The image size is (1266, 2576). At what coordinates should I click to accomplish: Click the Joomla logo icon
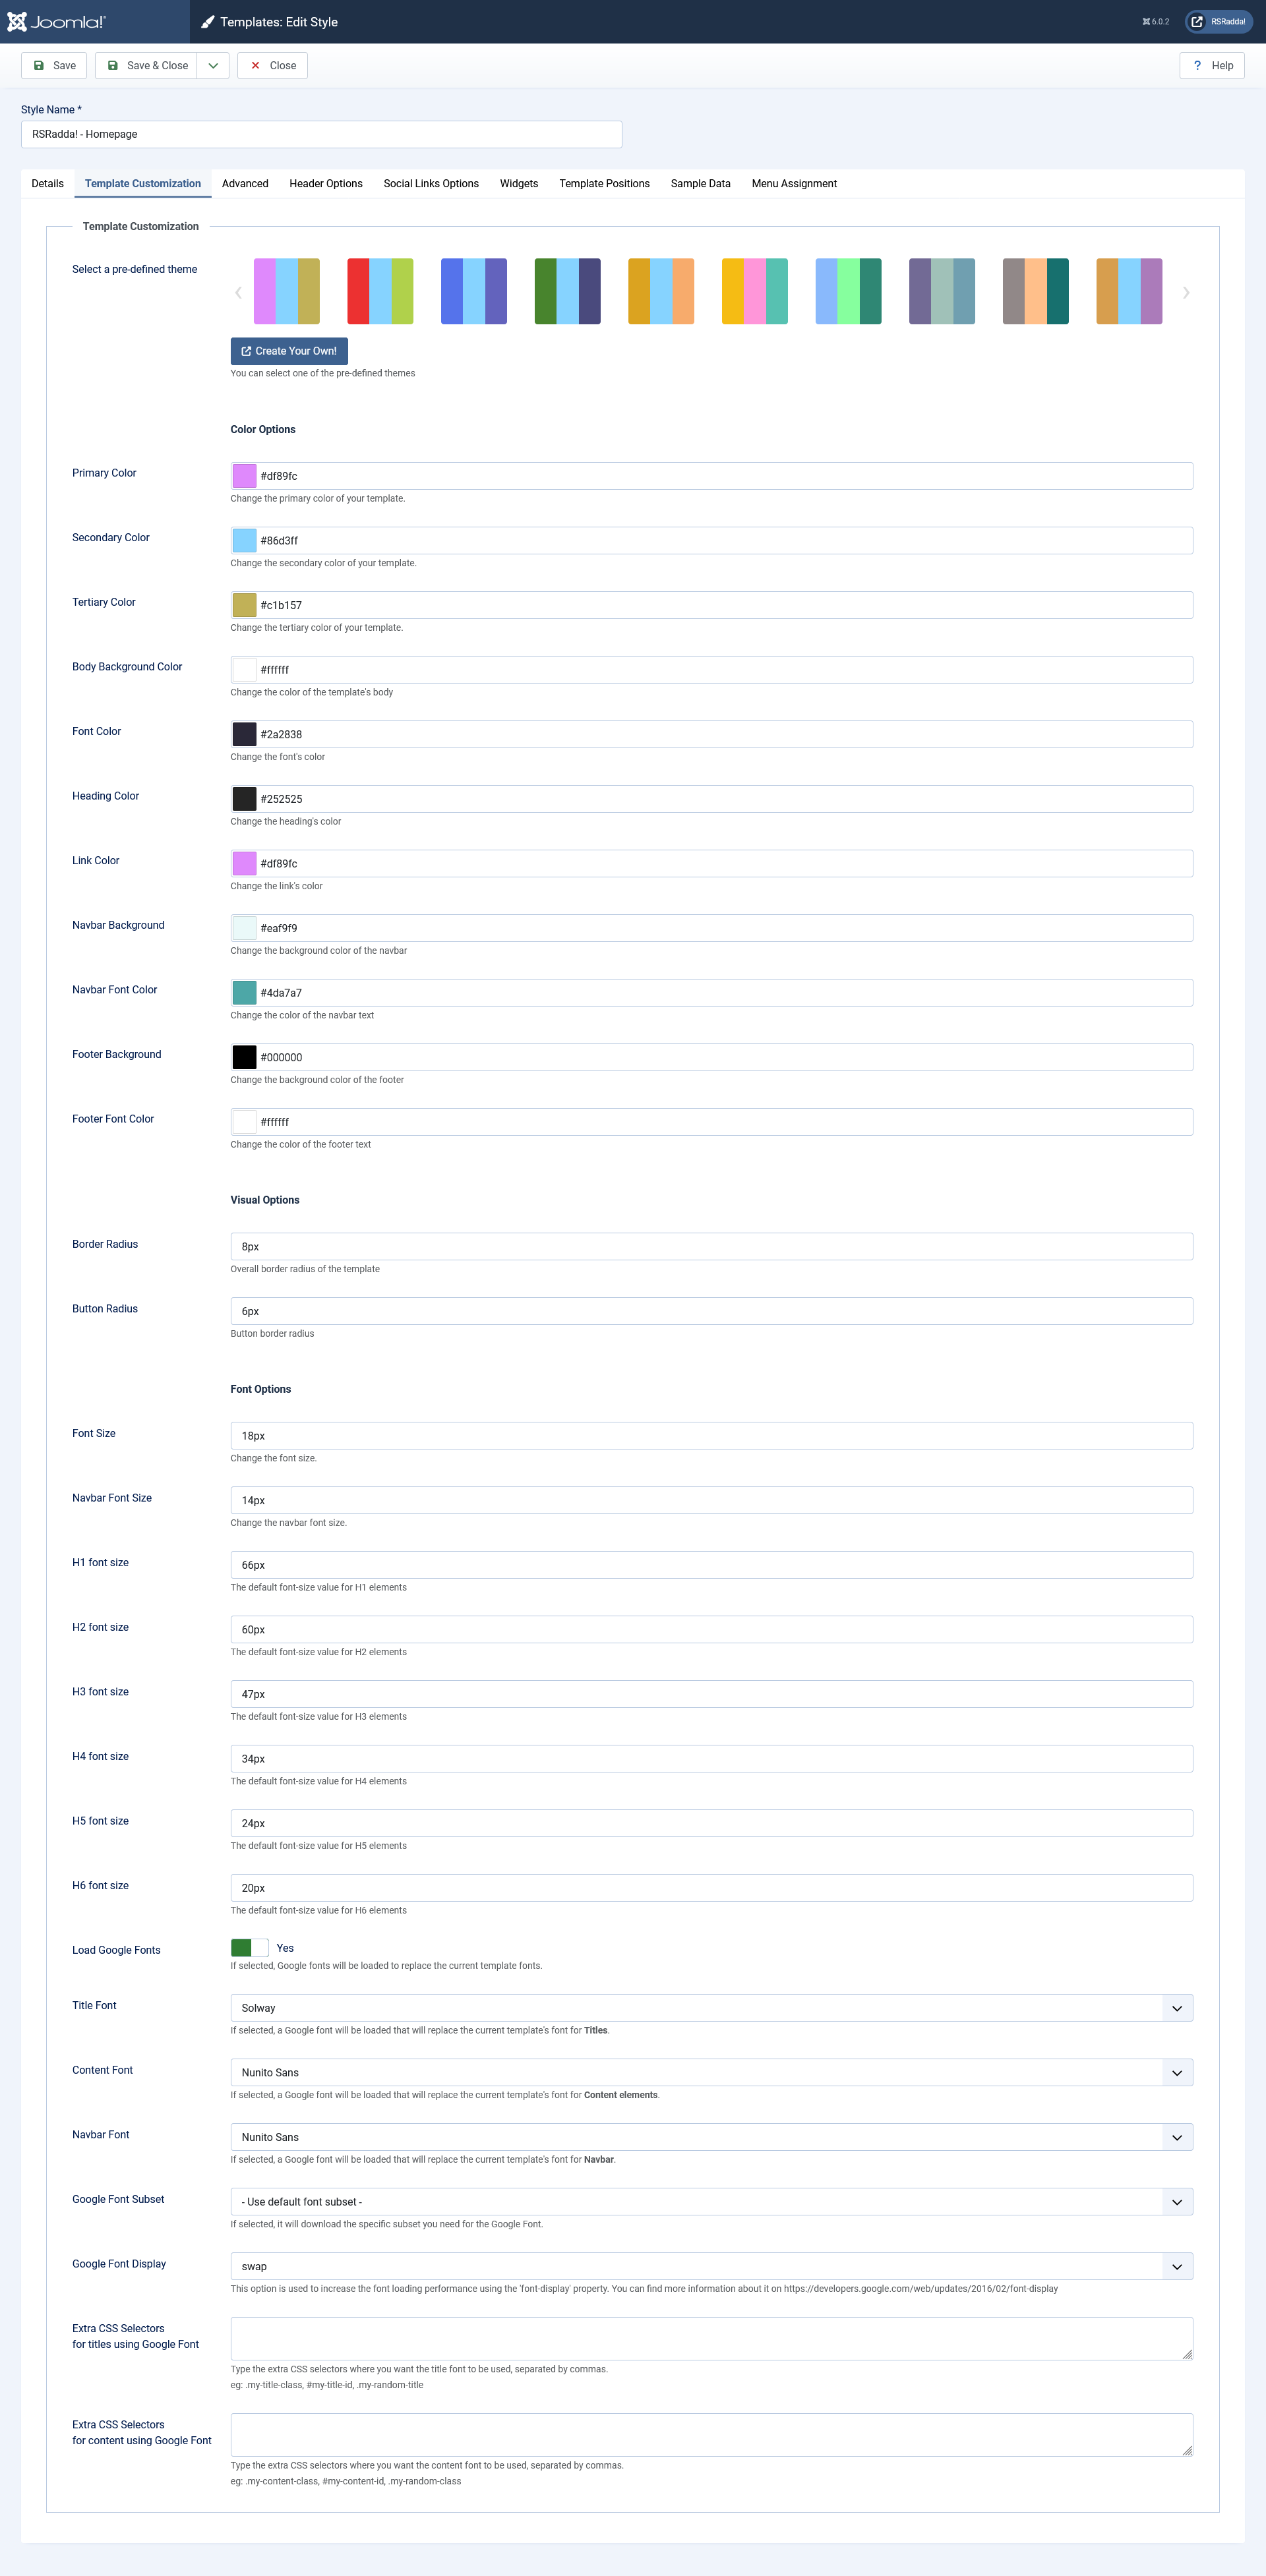[17, 22]
